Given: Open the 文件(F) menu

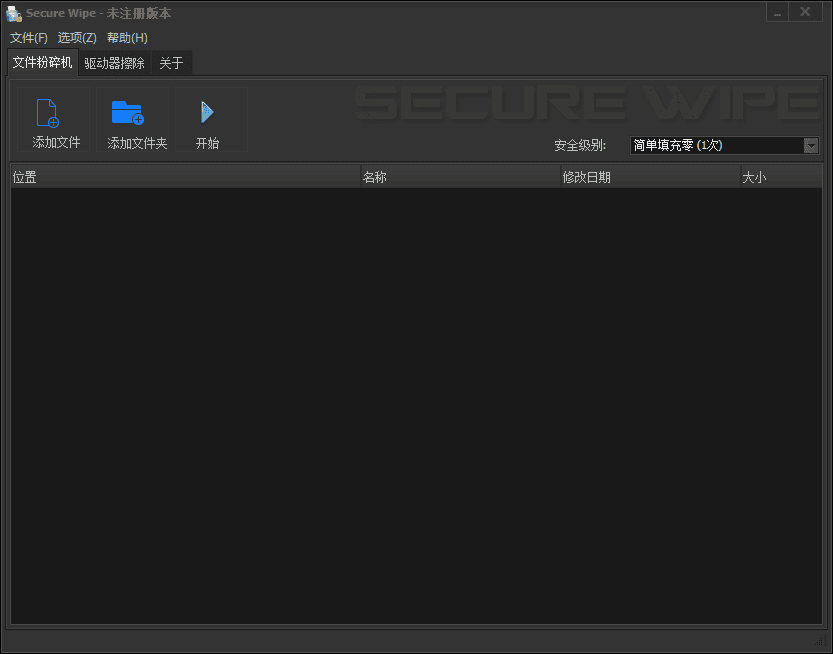Looking at the screenshot, I should 29,37.
